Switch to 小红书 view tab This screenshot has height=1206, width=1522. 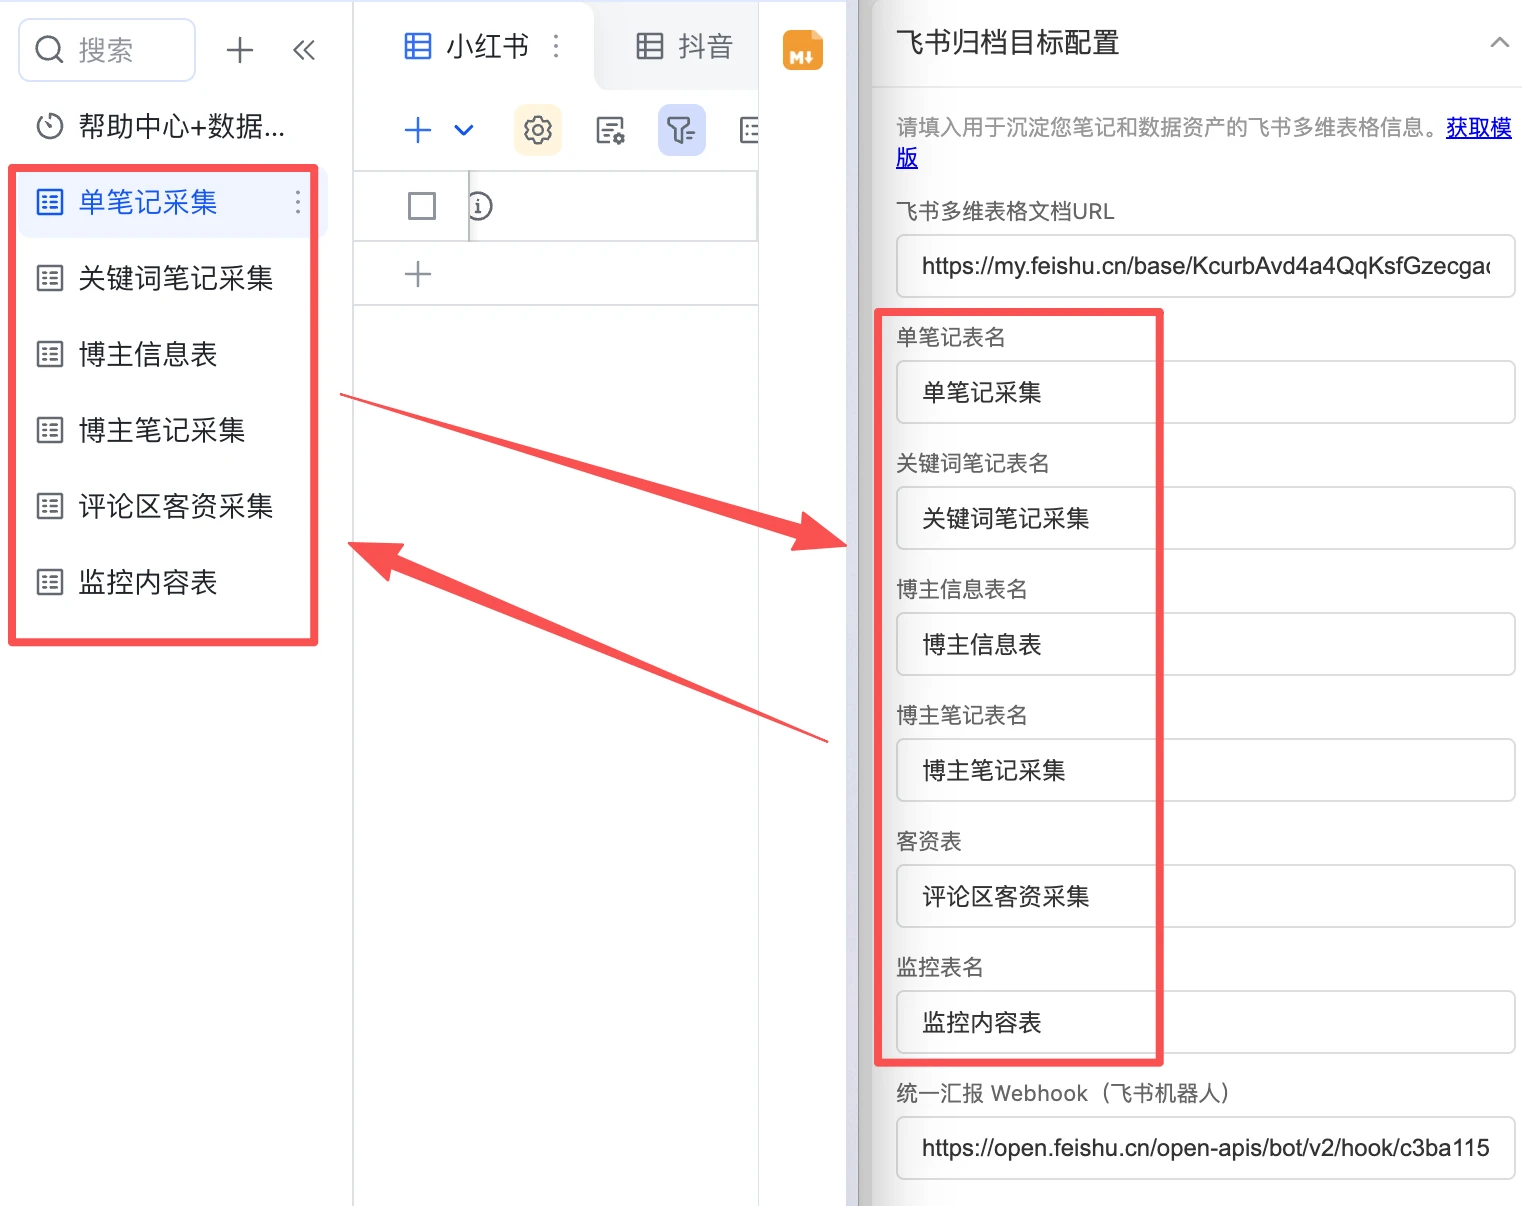pyautogui.click(x=466, y=46)
